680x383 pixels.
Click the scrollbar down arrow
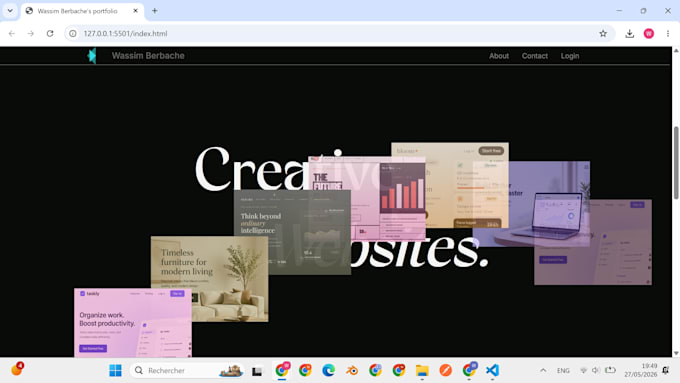676,353
